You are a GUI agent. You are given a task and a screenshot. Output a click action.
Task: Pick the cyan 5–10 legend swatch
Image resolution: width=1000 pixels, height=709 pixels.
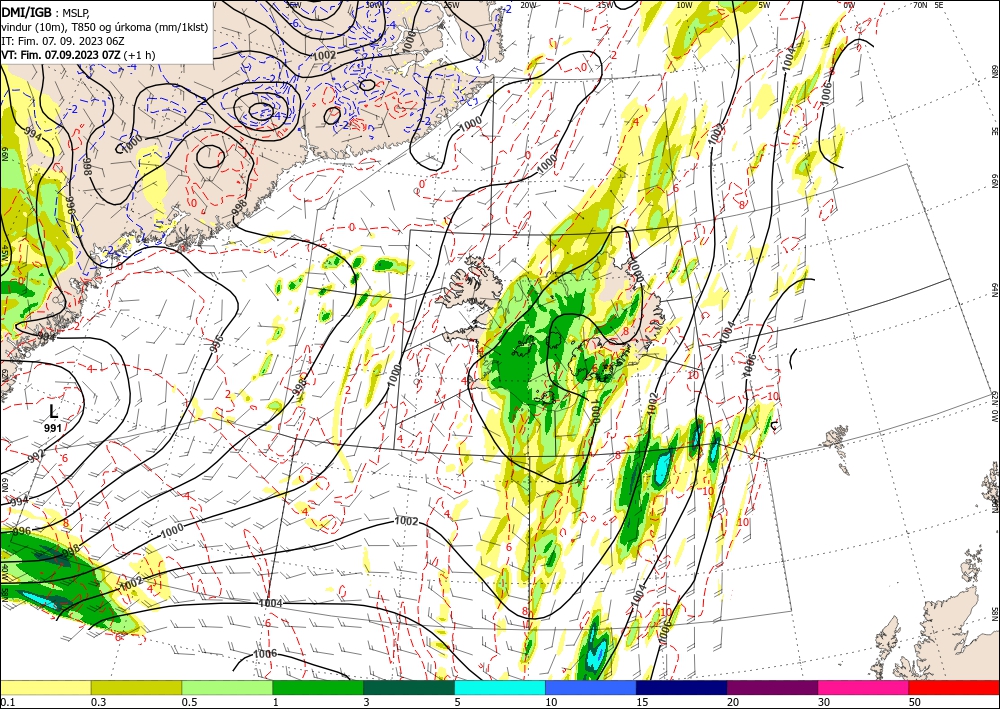coord(500,687)
